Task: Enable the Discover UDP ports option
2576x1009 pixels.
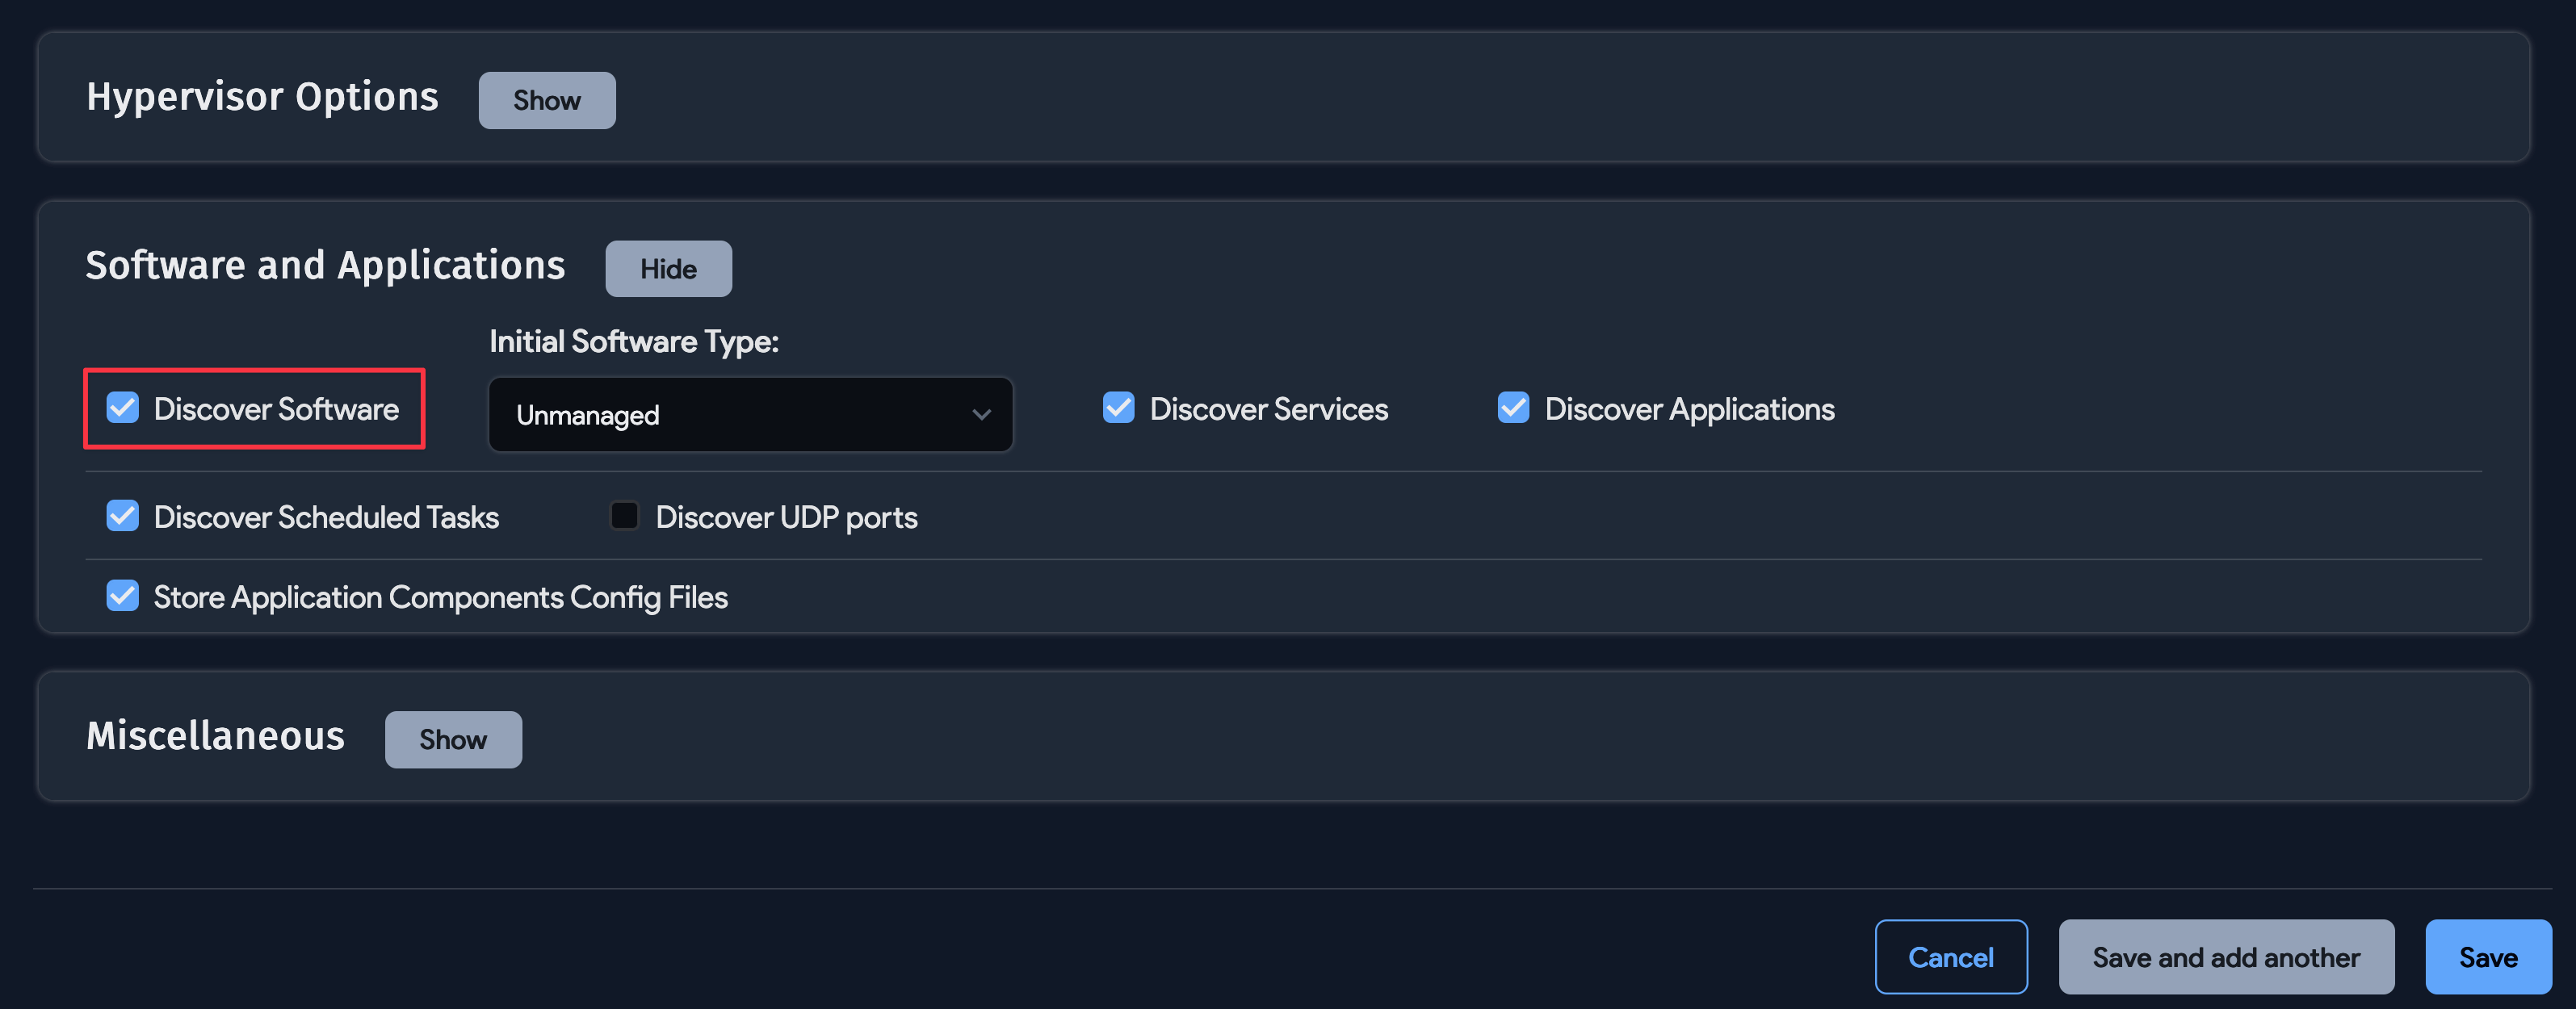Action: pyautogui.click(x=624, y=516)
